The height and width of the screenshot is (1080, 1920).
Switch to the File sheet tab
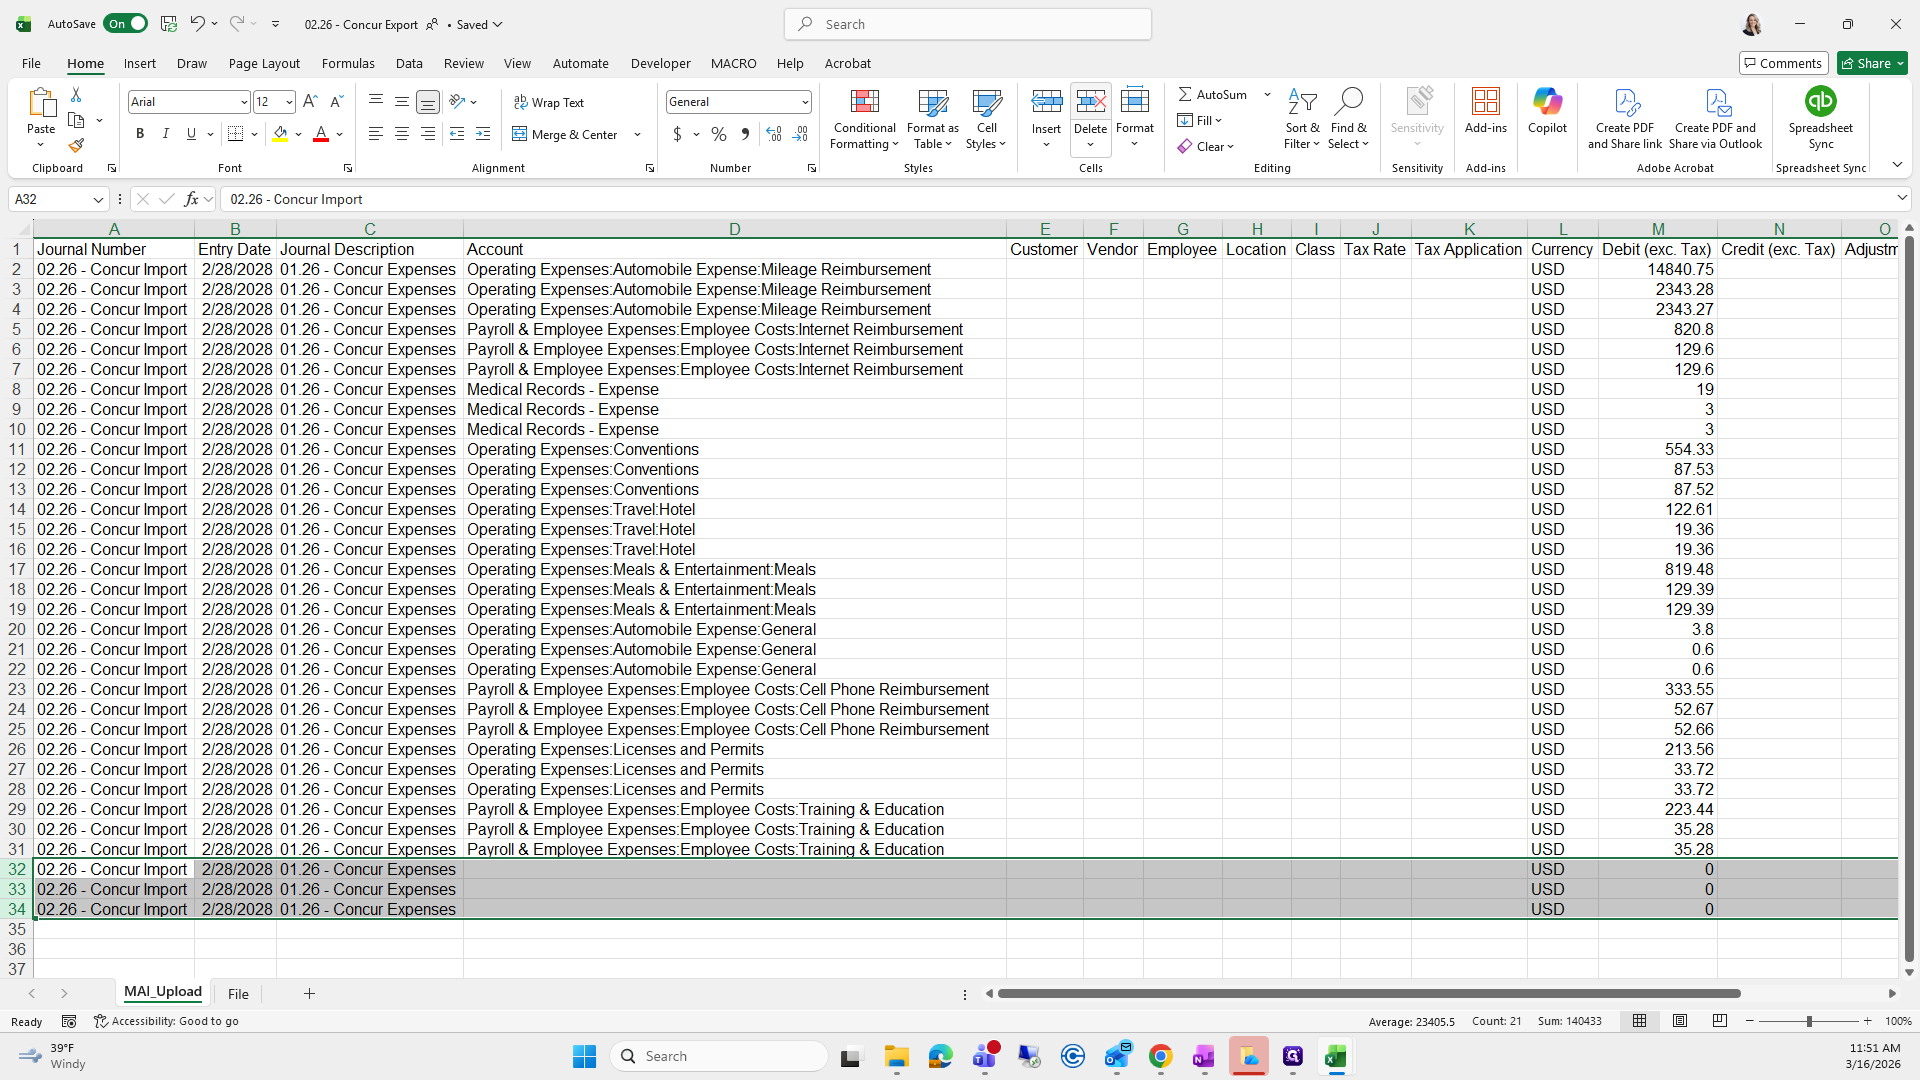pyautogui.click(x=238, y=994)
